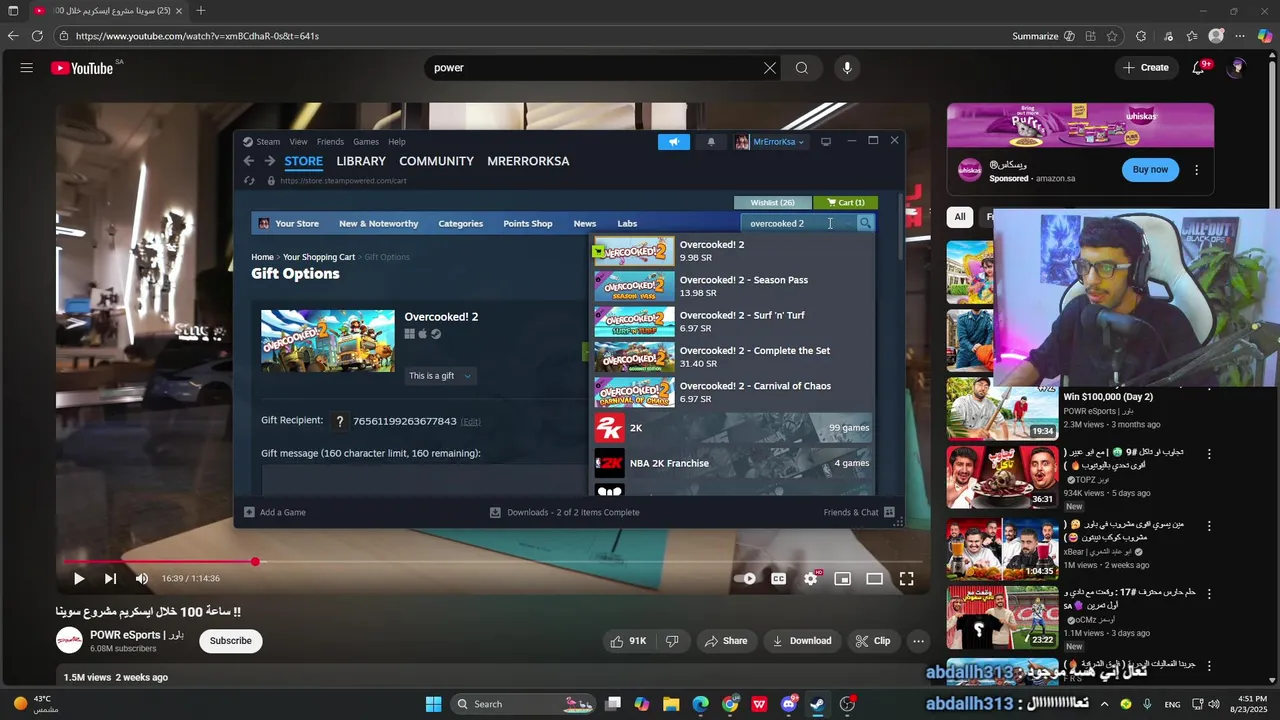Clear the search text with the X
Viewport: 1280px width, 720px height.
pos(770,68)
